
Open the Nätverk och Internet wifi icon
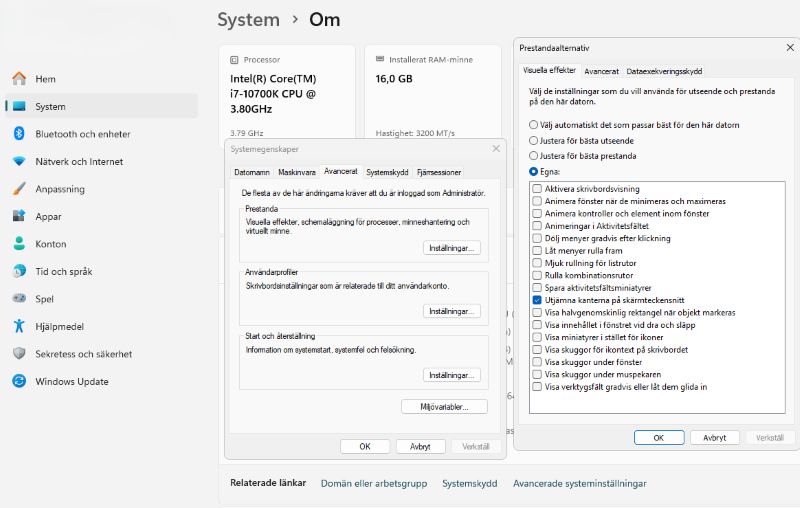tap(19, 161)
